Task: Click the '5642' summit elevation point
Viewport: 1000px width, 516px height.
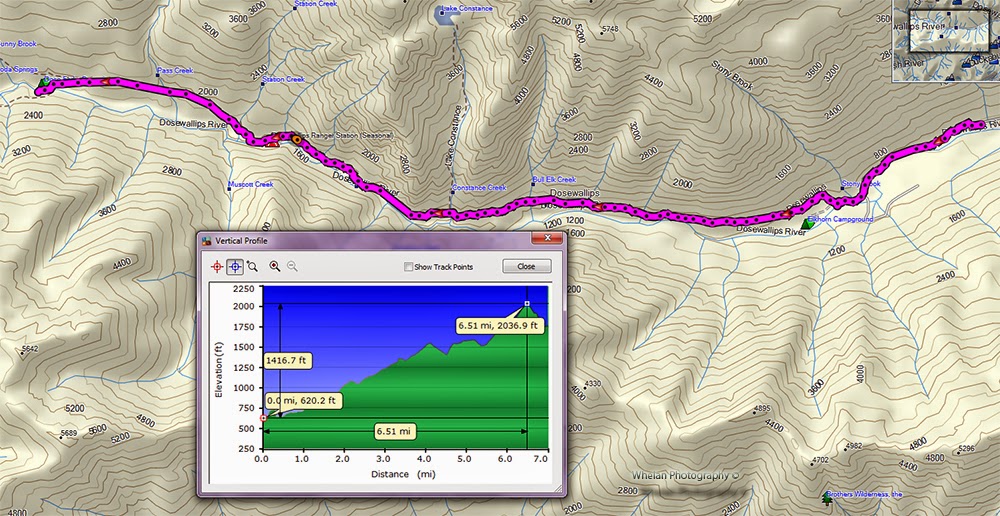Action: tap(29, 349)
